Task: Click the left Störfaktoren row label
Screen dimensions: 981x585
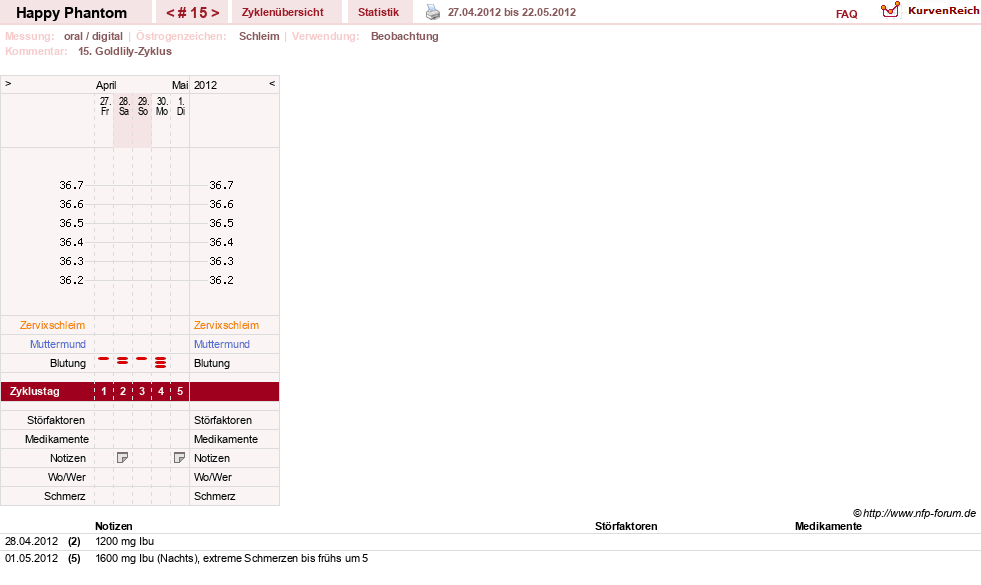Action: point(56,420)
